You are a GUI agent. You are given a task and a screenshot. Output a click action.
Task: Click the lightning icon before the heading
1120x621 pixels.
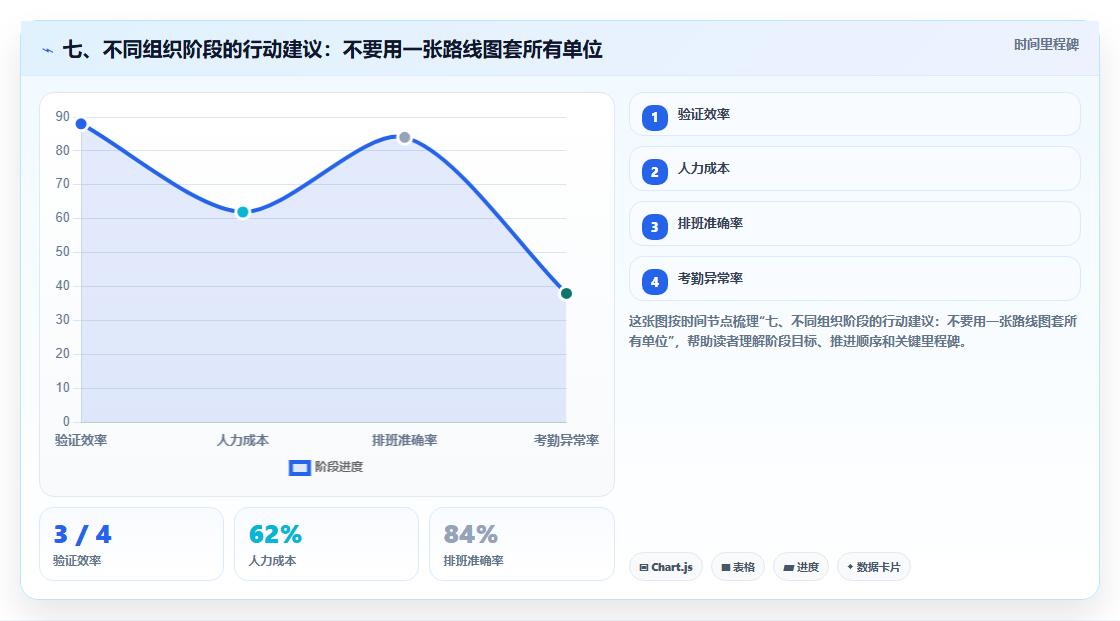click(48, 50)
